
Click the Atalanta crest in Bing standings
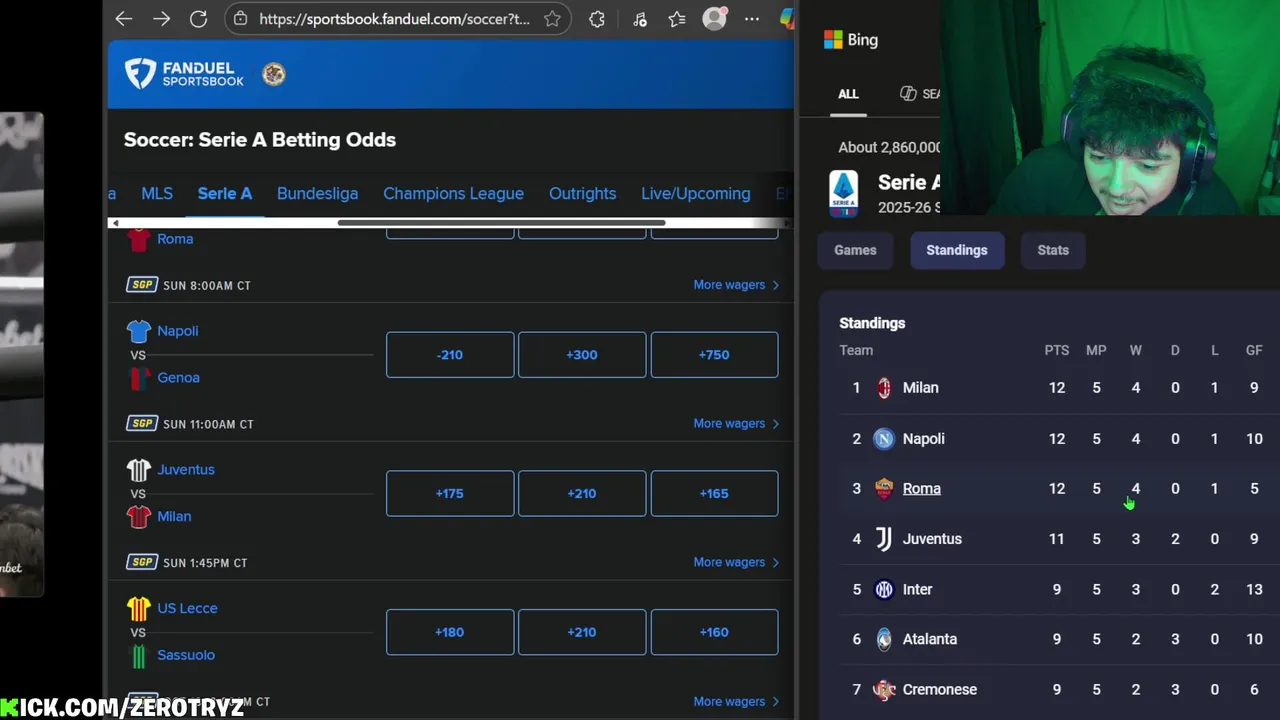[884, 639]
